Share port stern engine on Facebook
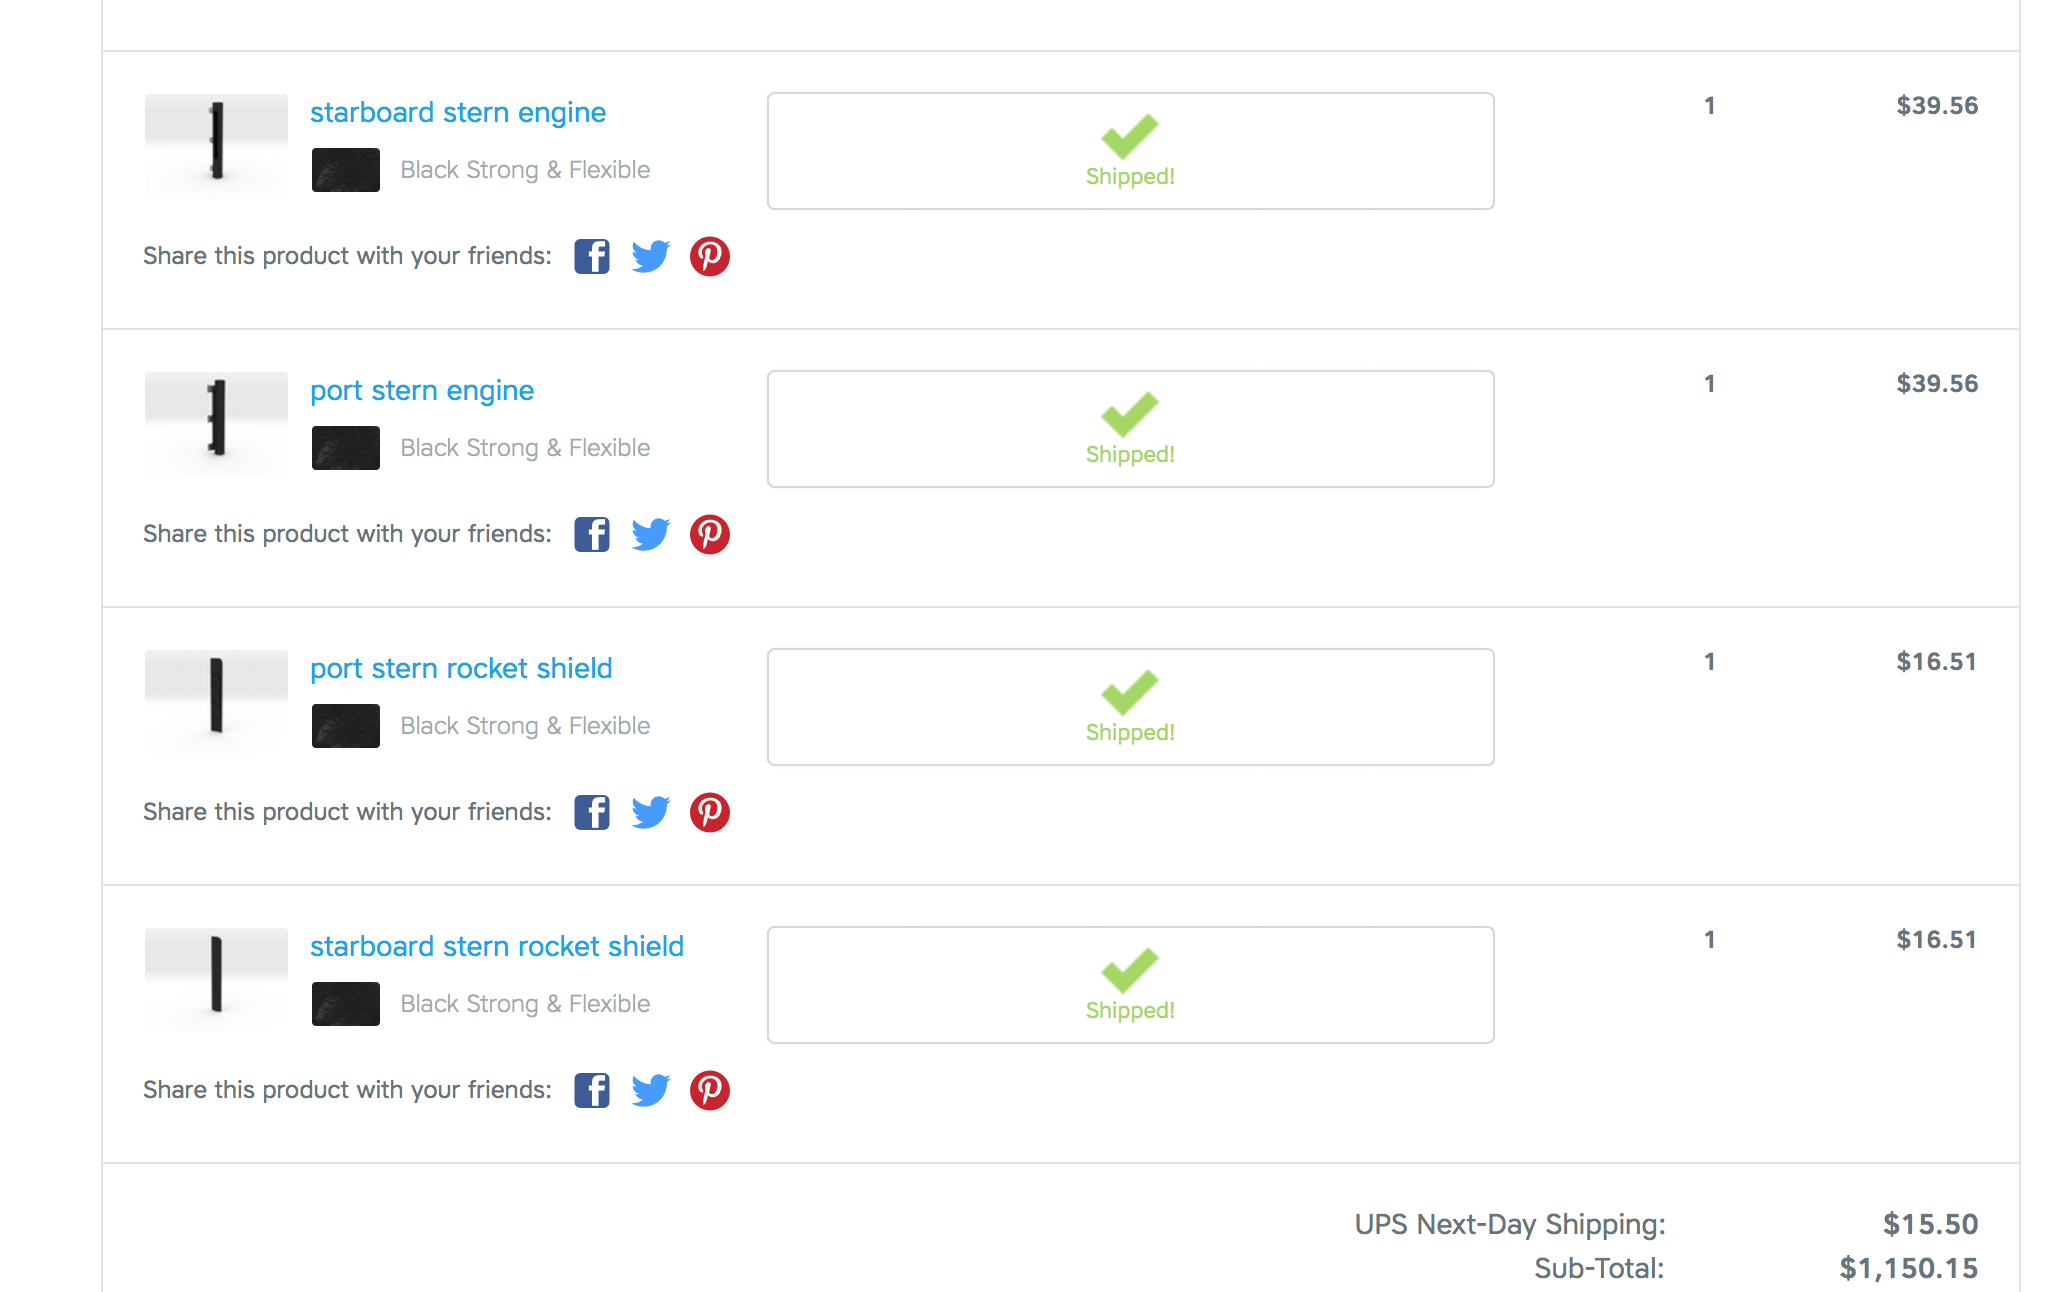 592,535
